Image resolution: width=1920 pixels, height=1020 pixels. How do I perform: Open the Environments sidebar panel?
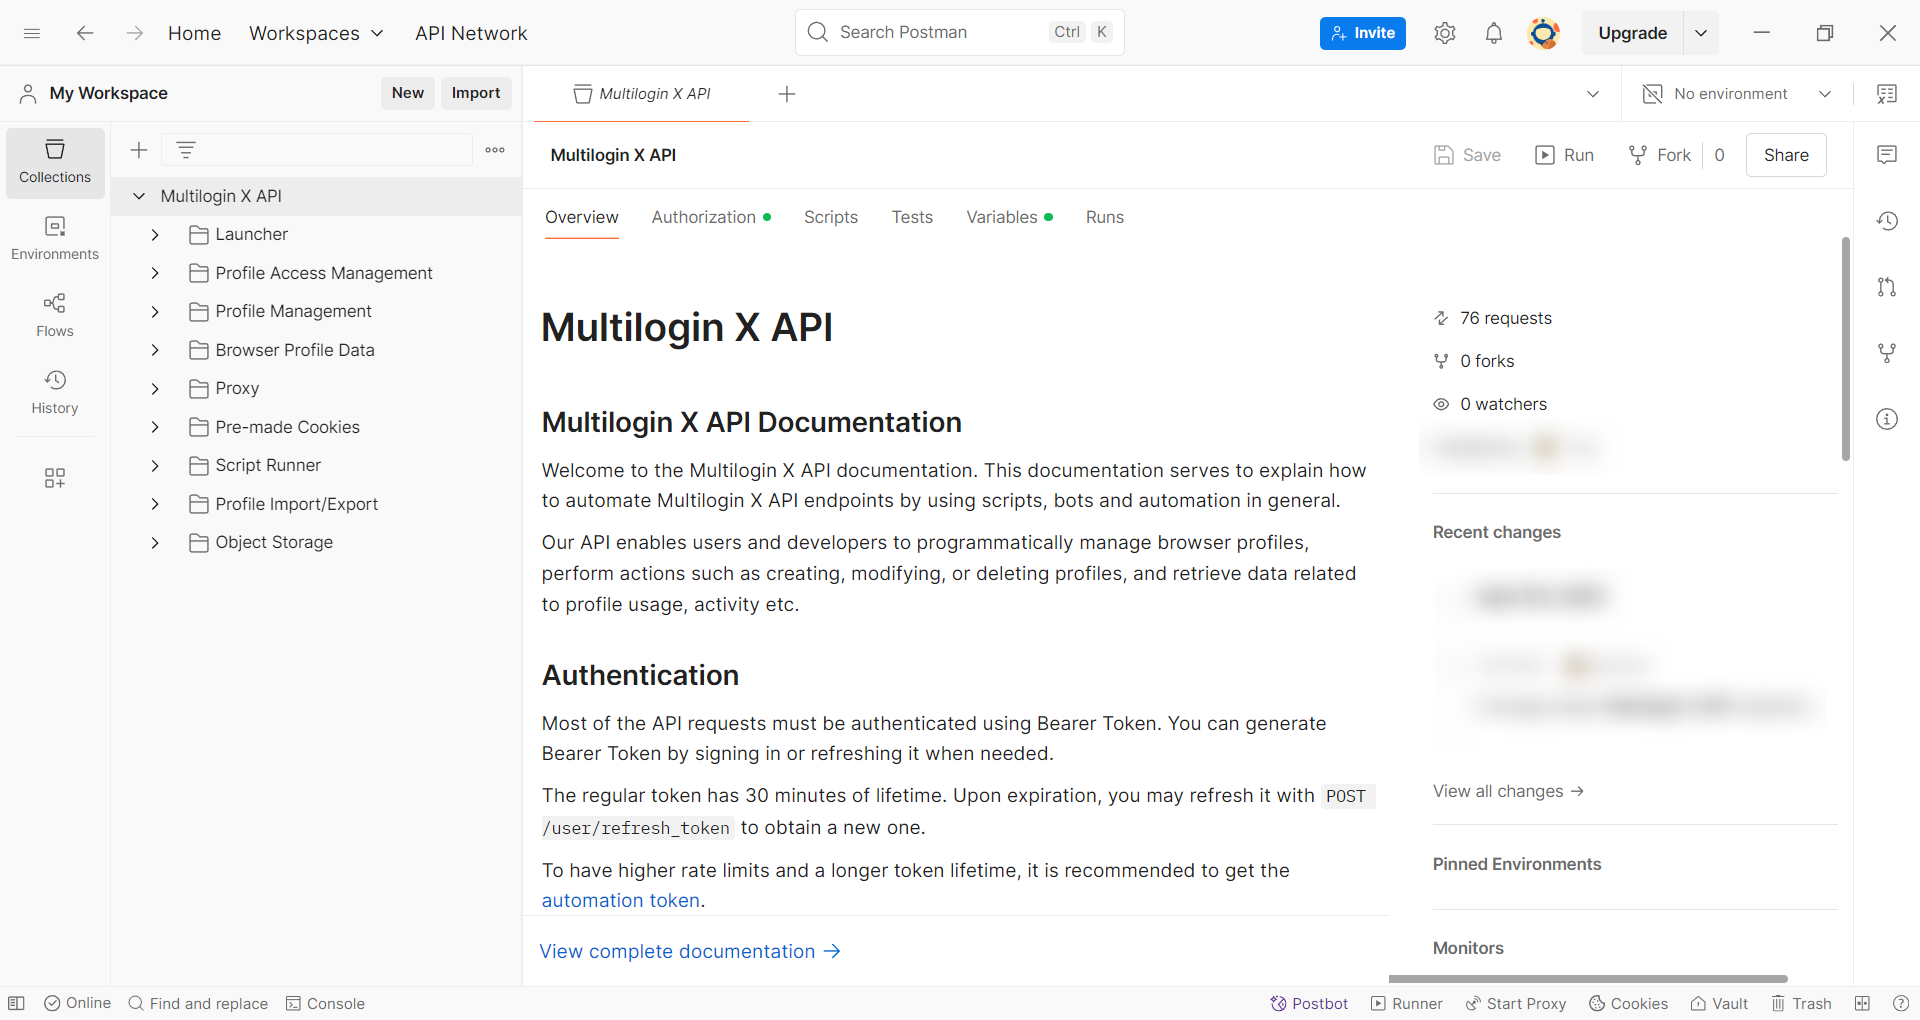click(54, 237)
